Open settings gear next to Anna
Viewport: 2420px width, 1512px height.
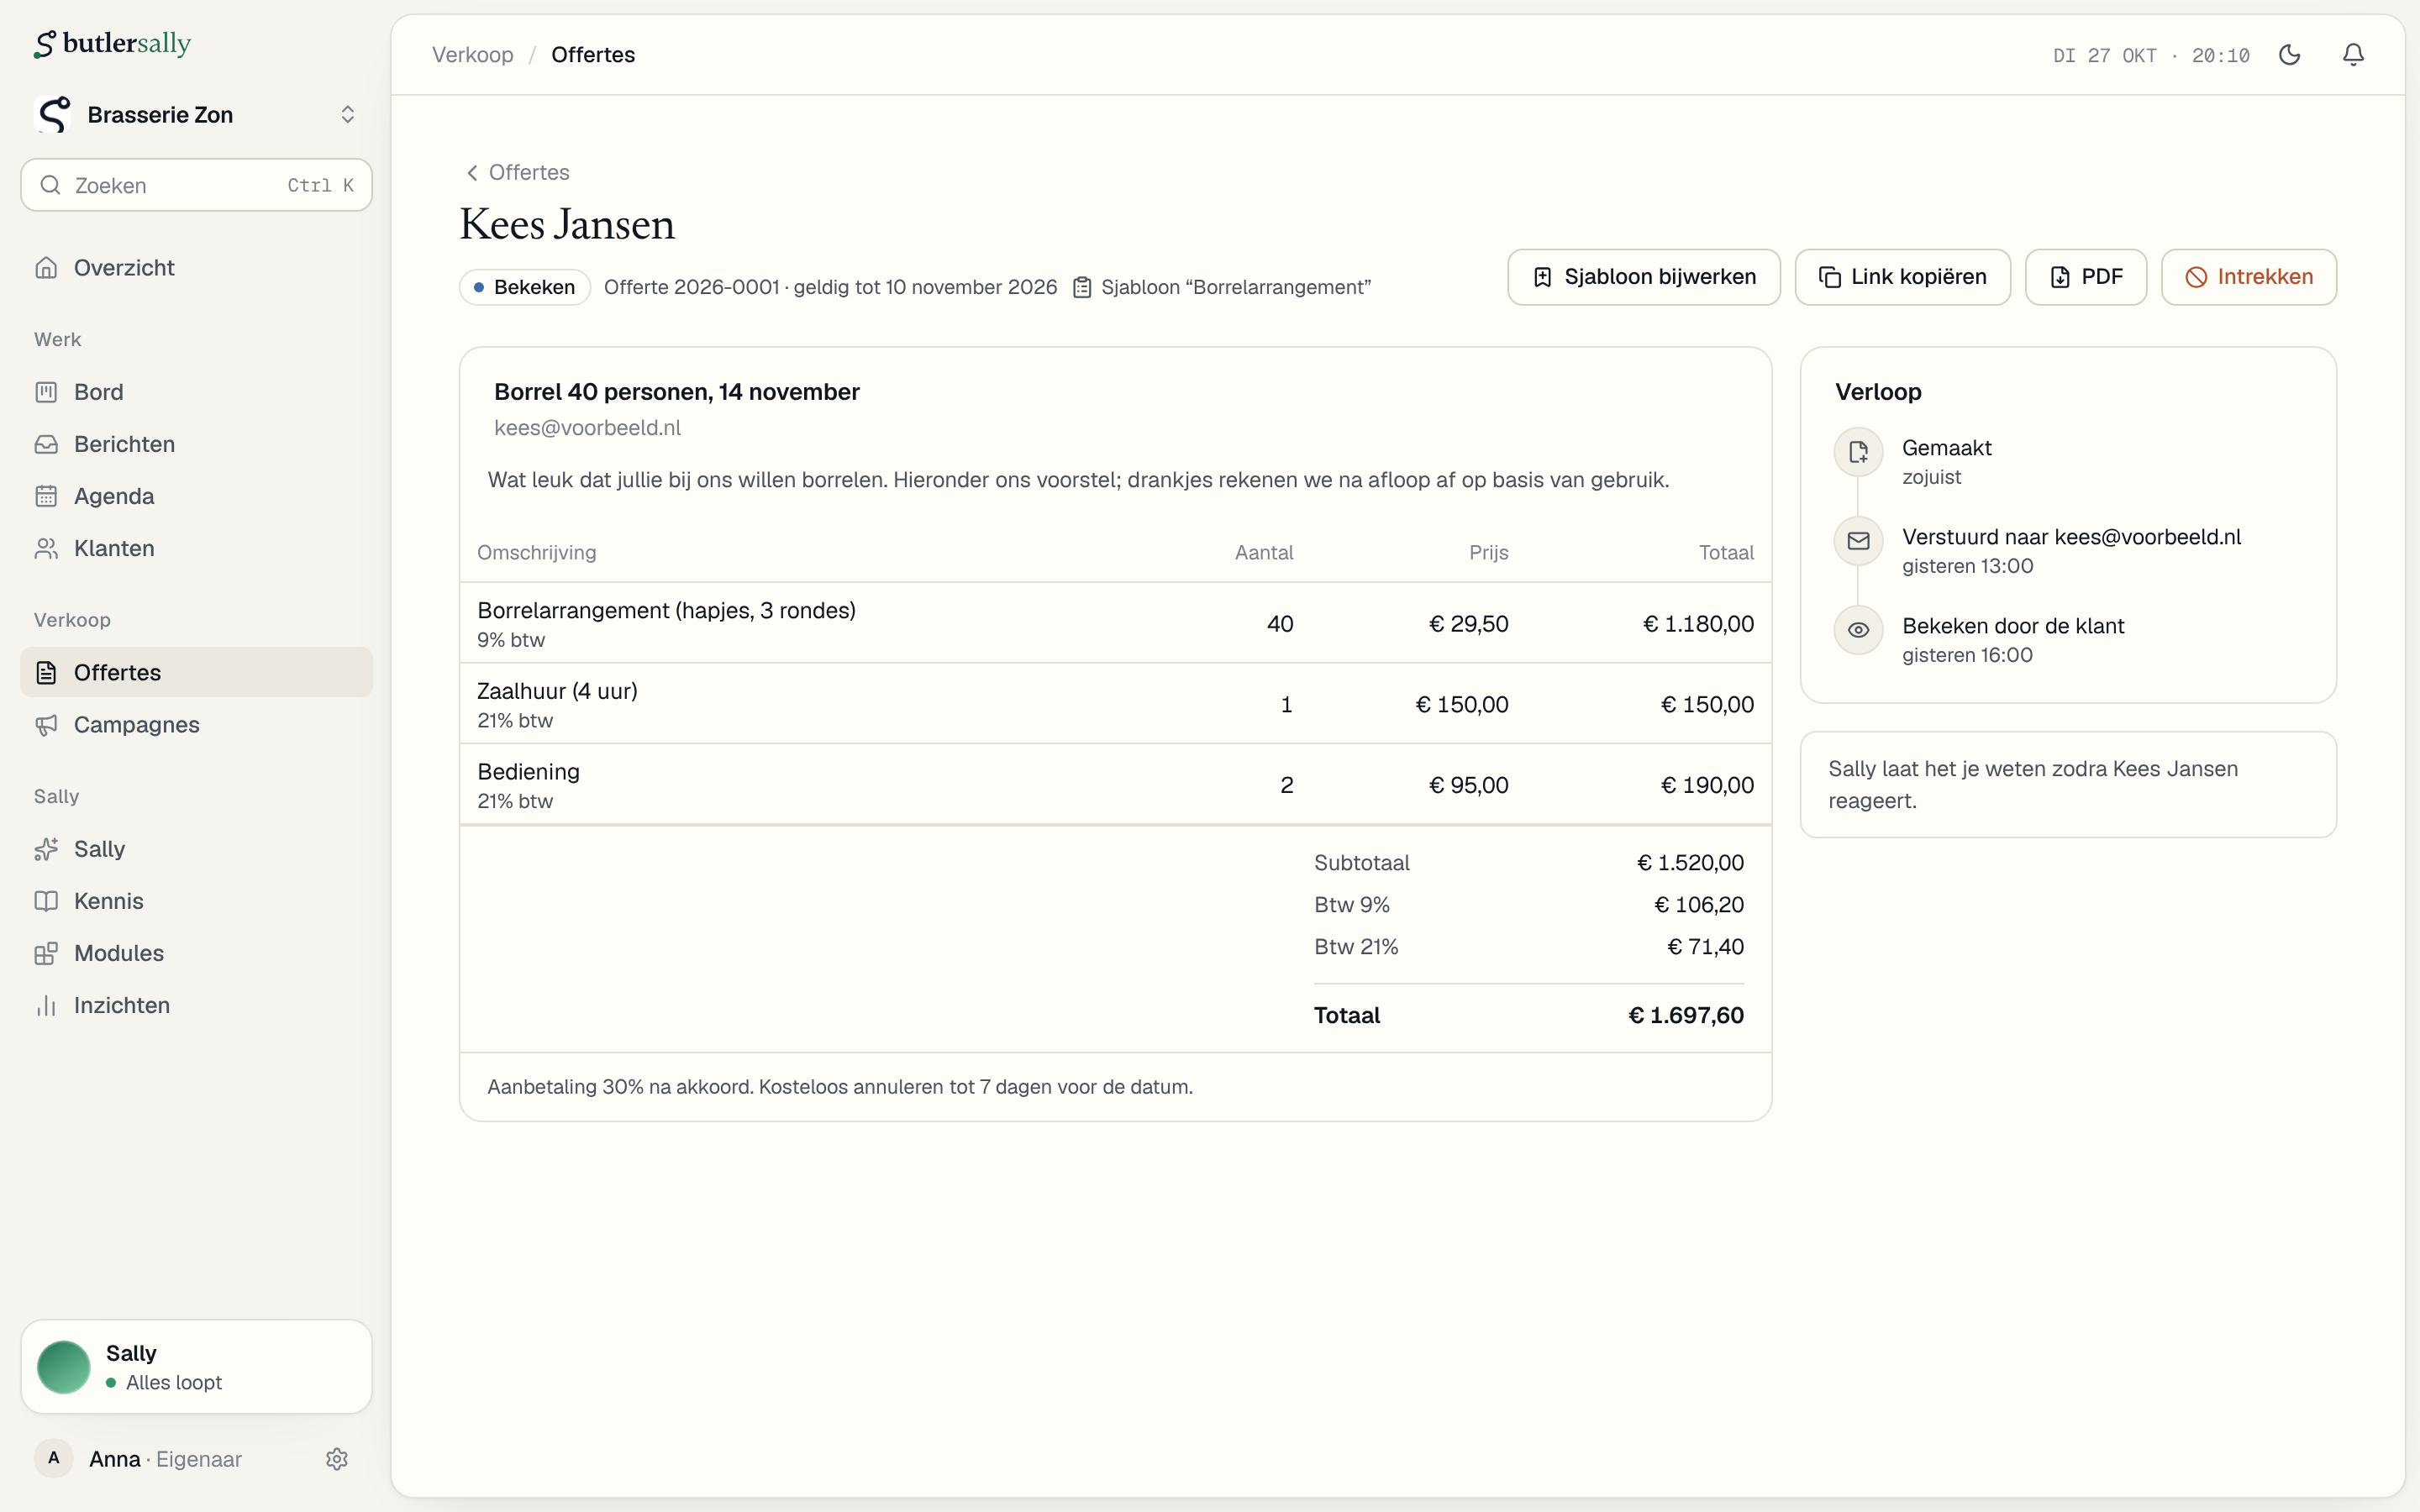[x=337, y=1459]
